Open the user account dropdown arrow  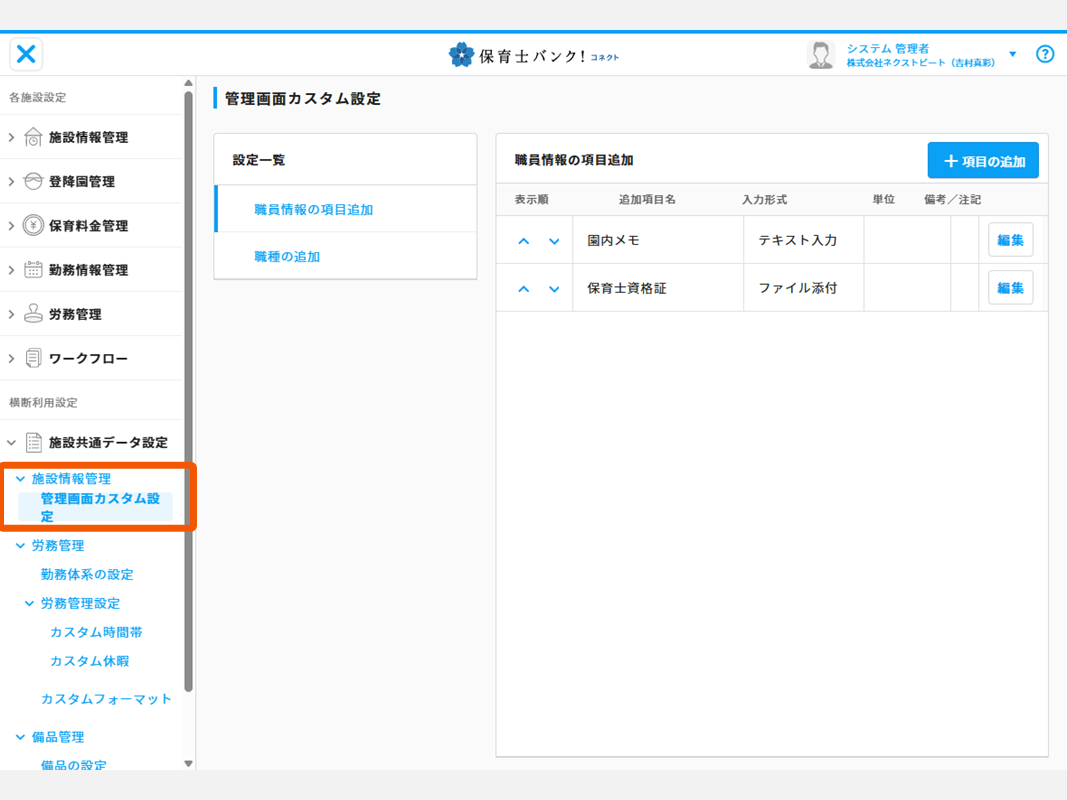pos(1012,54)
